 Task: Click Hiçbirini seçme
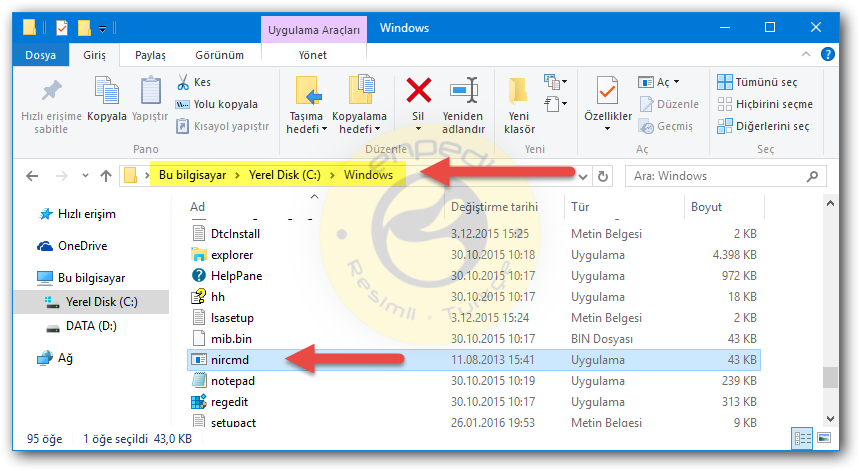[x=765, y=104]
